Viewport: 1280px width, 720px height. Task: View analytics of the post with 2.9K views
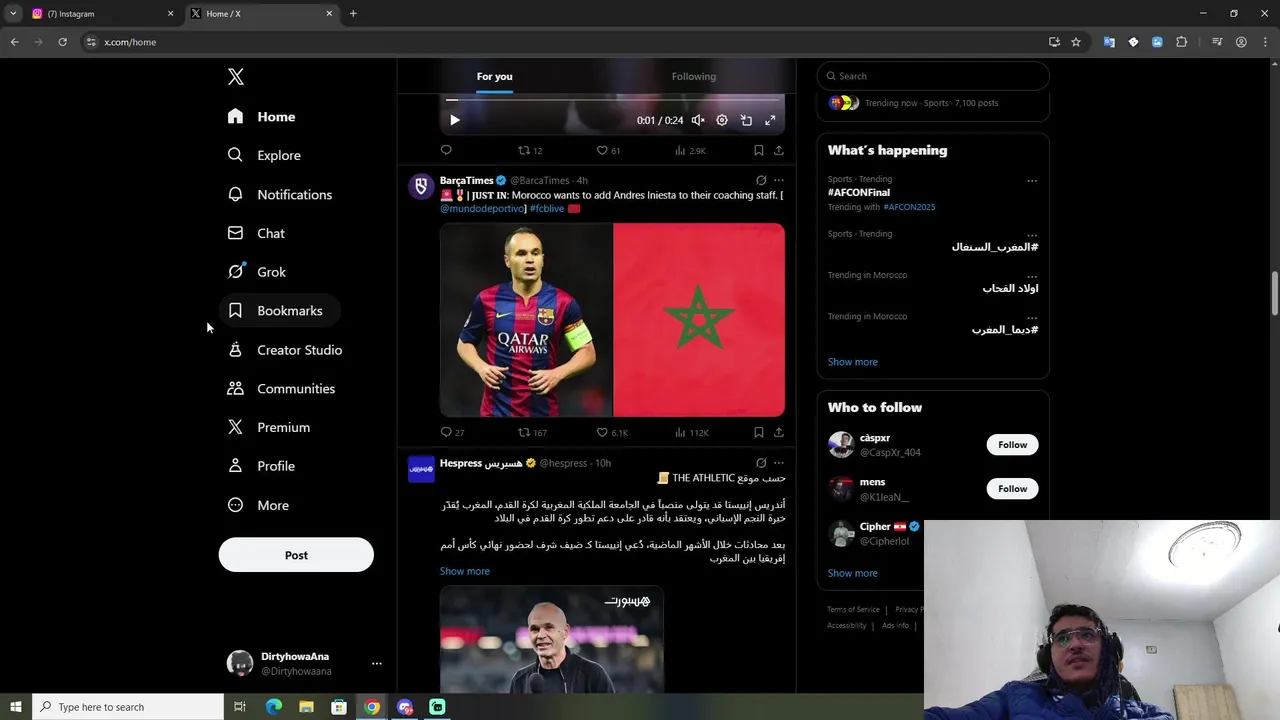(690, 150)
